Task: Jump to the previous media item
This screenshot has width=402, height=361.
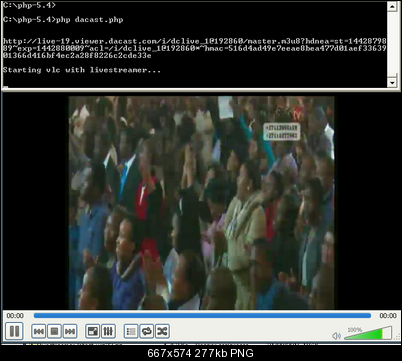Action: (x=39, y=331)
